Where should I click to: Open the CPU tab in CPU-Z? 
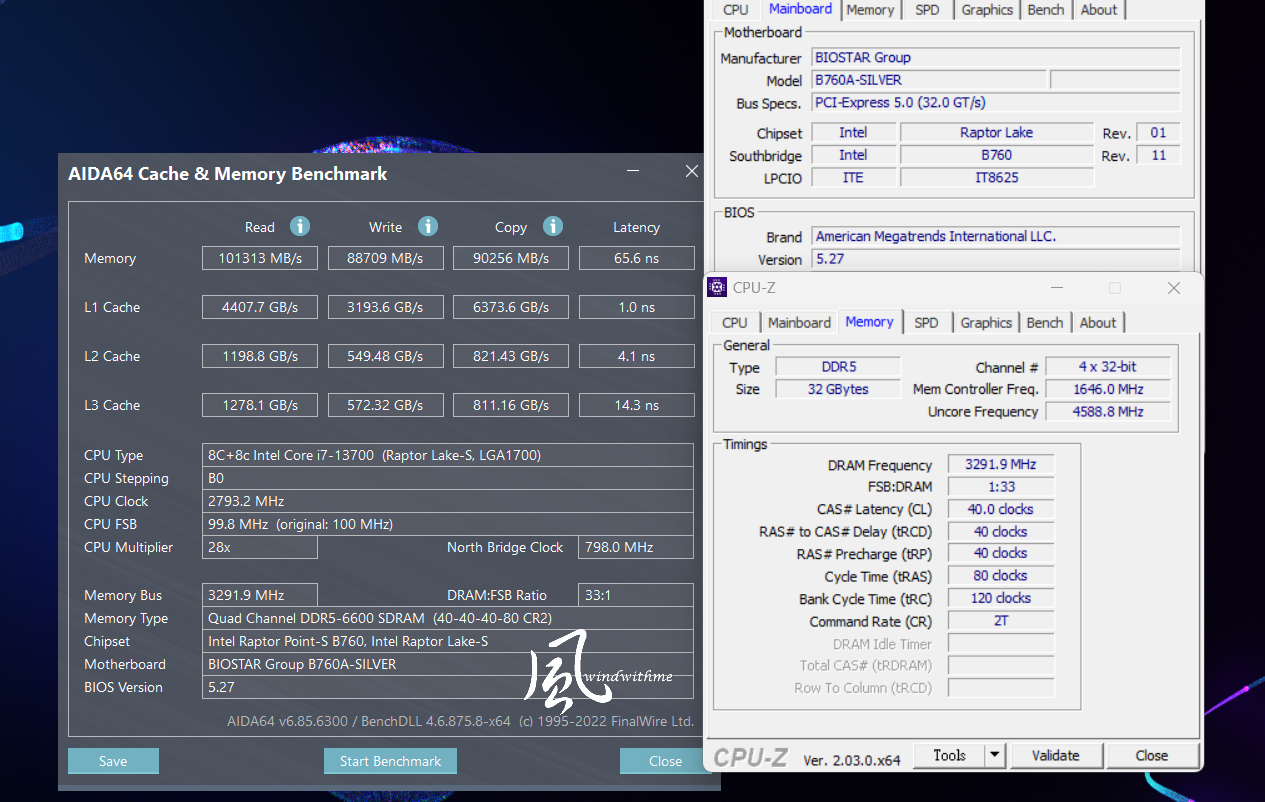(x=734, y=322)
